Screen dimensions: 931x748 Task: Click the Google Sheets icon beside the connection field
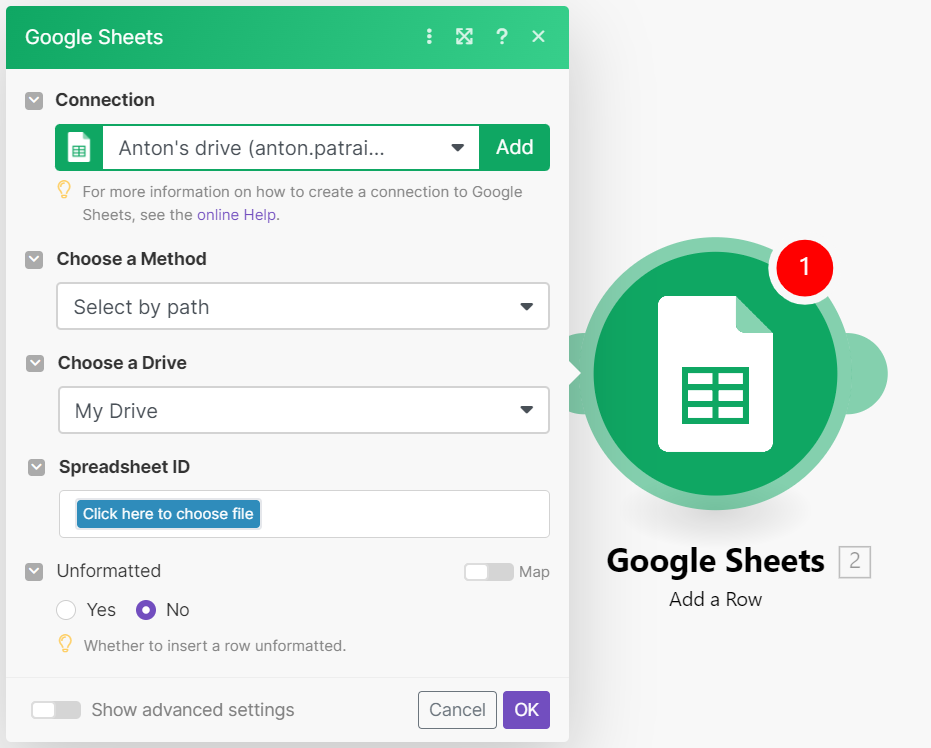79,147
